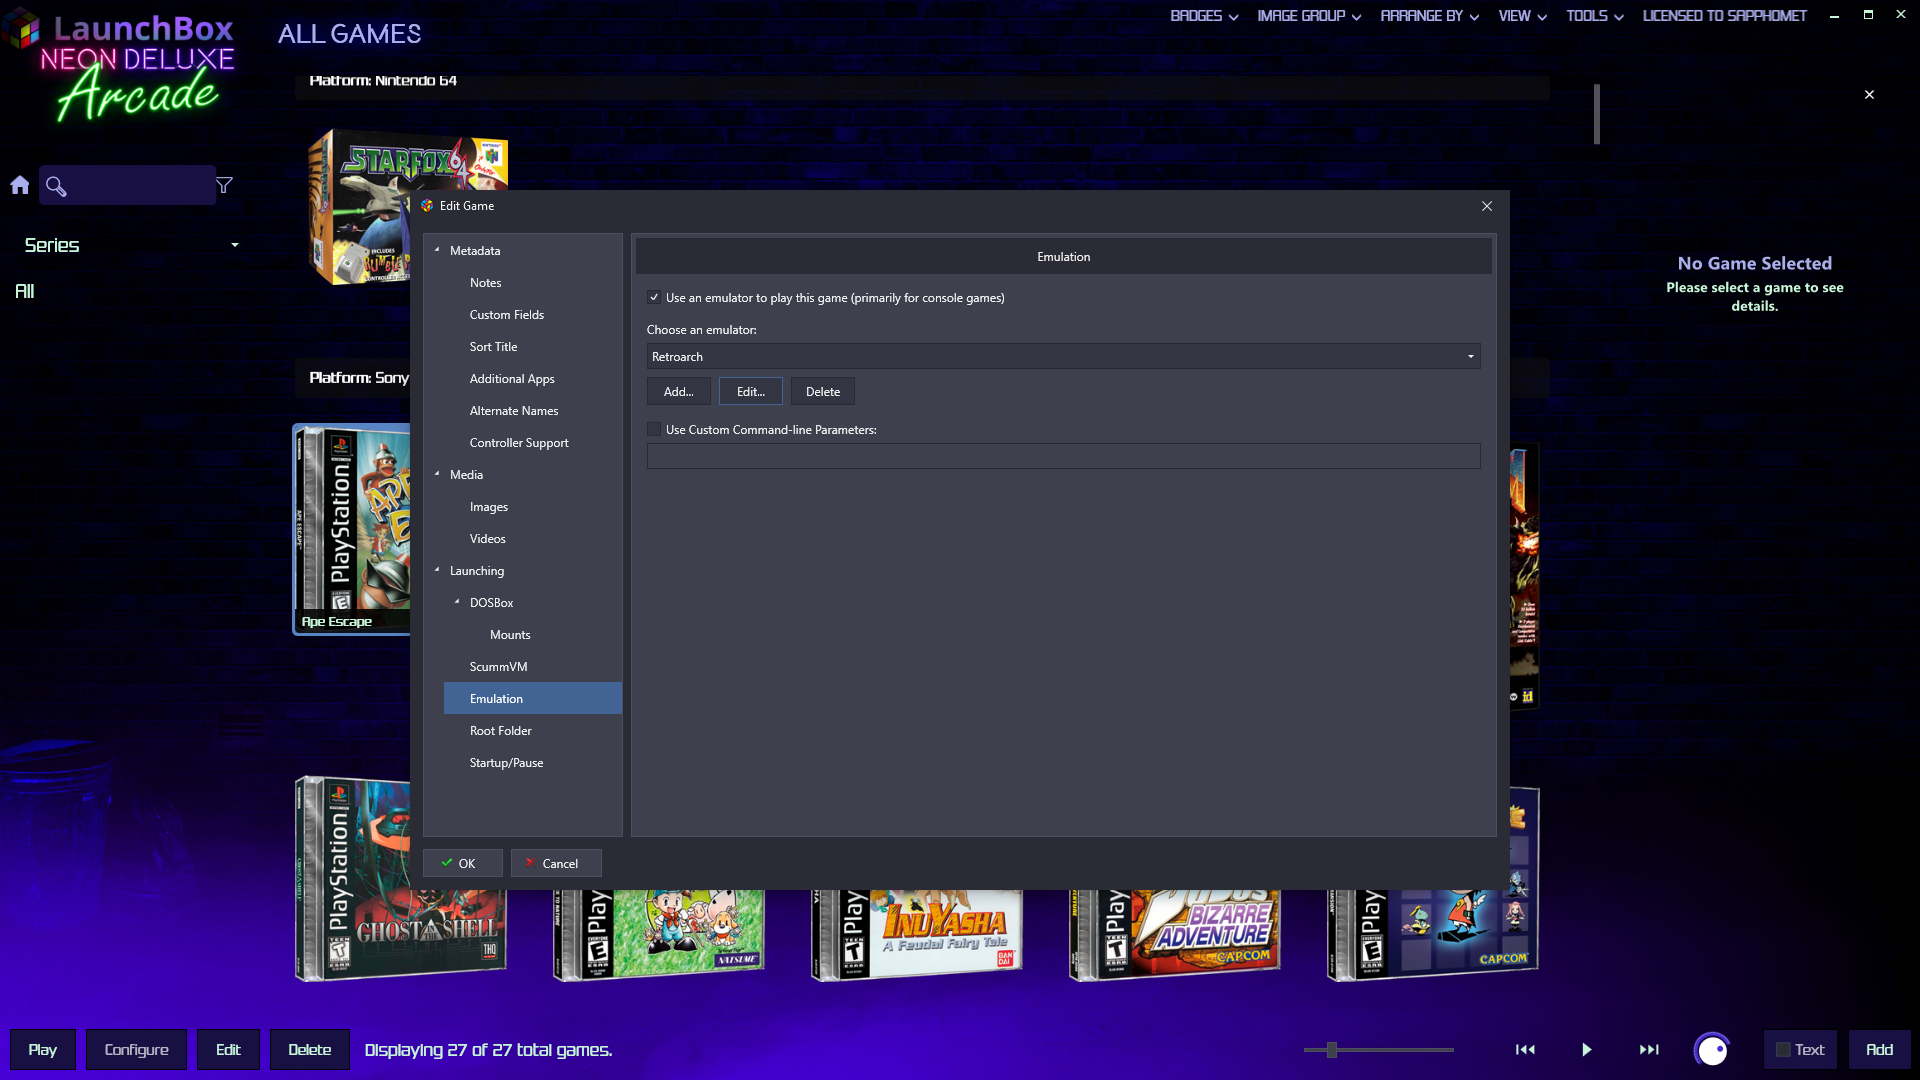Click Licensed to SapphoMet label
The image size is (1920, 1080).
1724,16
